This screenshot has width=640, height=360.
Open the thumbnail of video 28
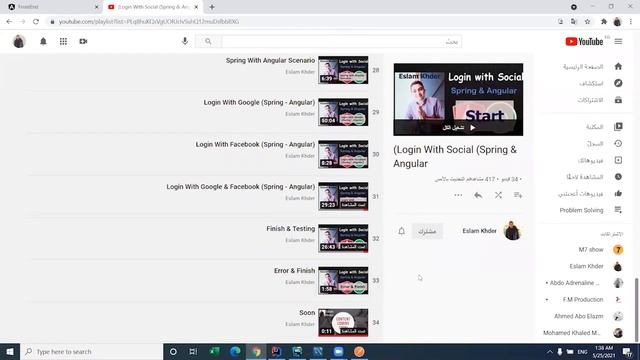(x=343, y=70)
